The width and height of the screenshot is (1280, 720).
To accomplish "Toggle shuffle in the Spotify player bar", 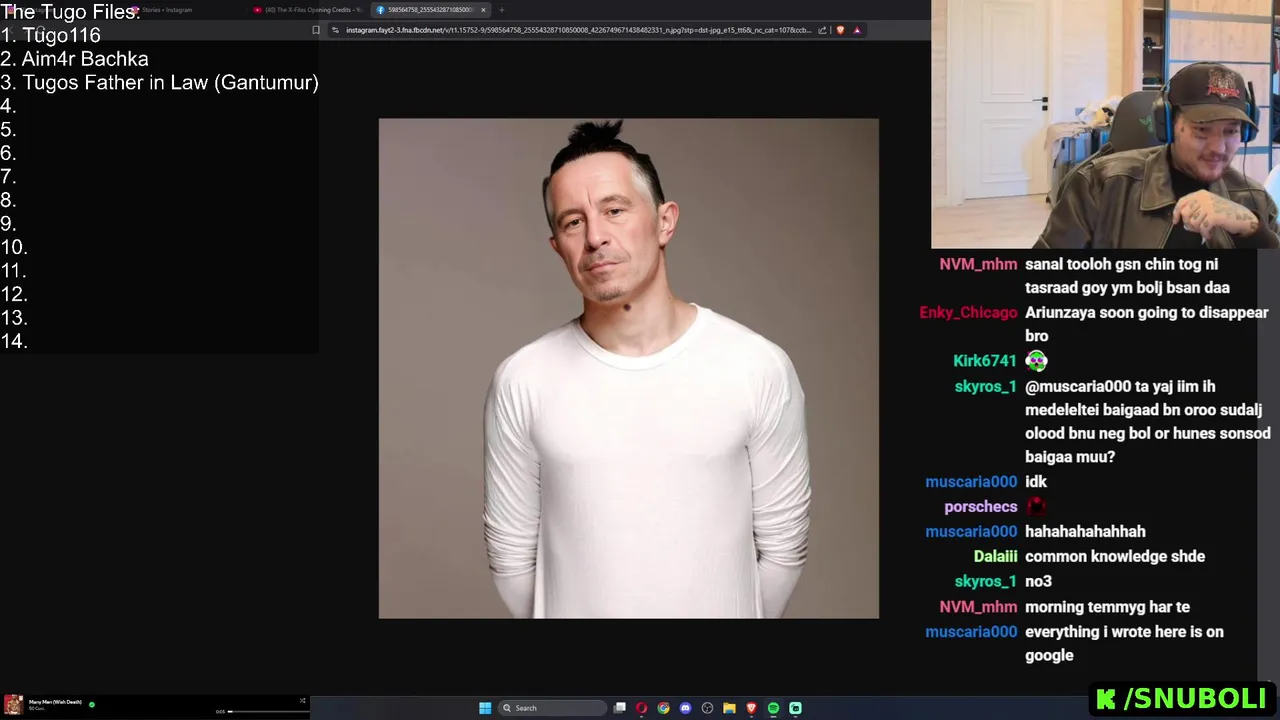I will [302, 700].
